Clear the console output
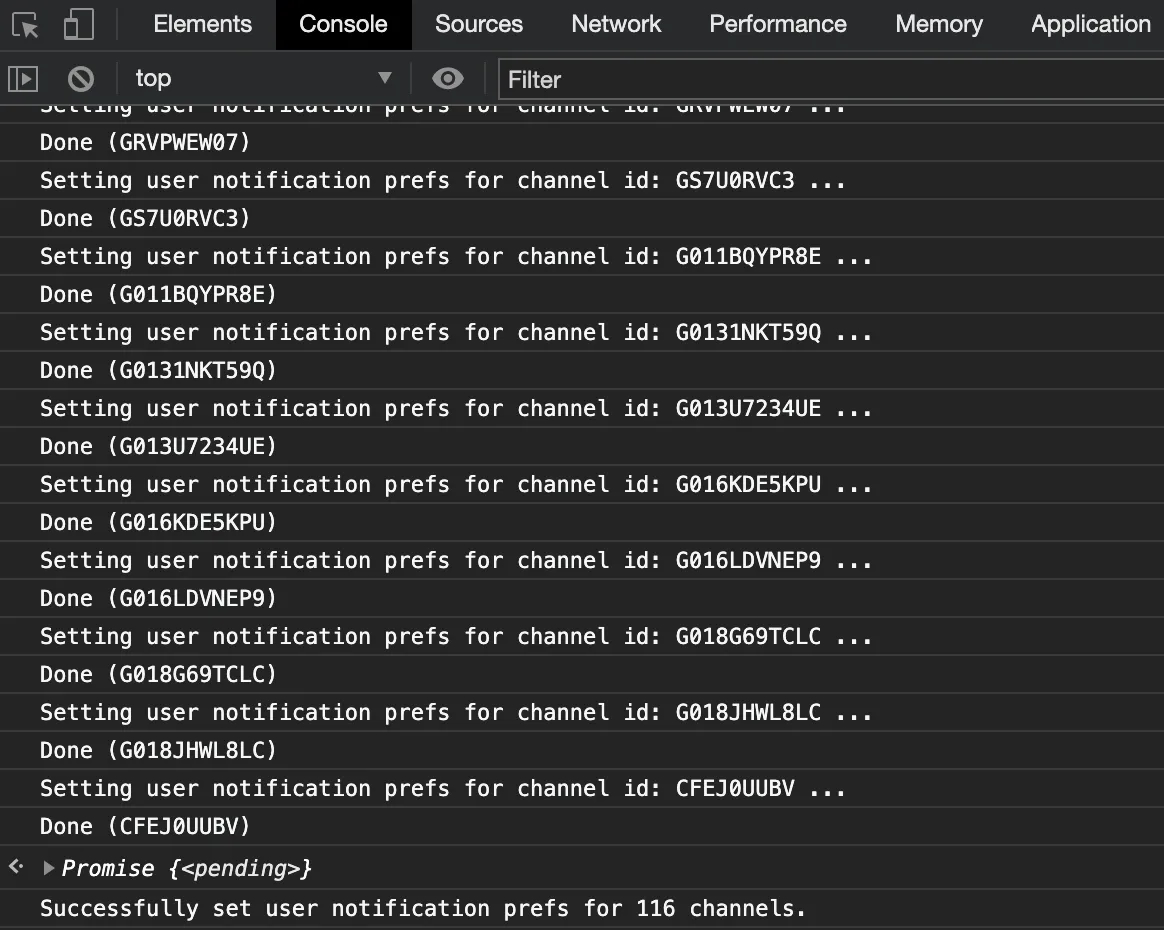Image resolution: width=1164 pixels, height=930 pixels. coord(80,78)
